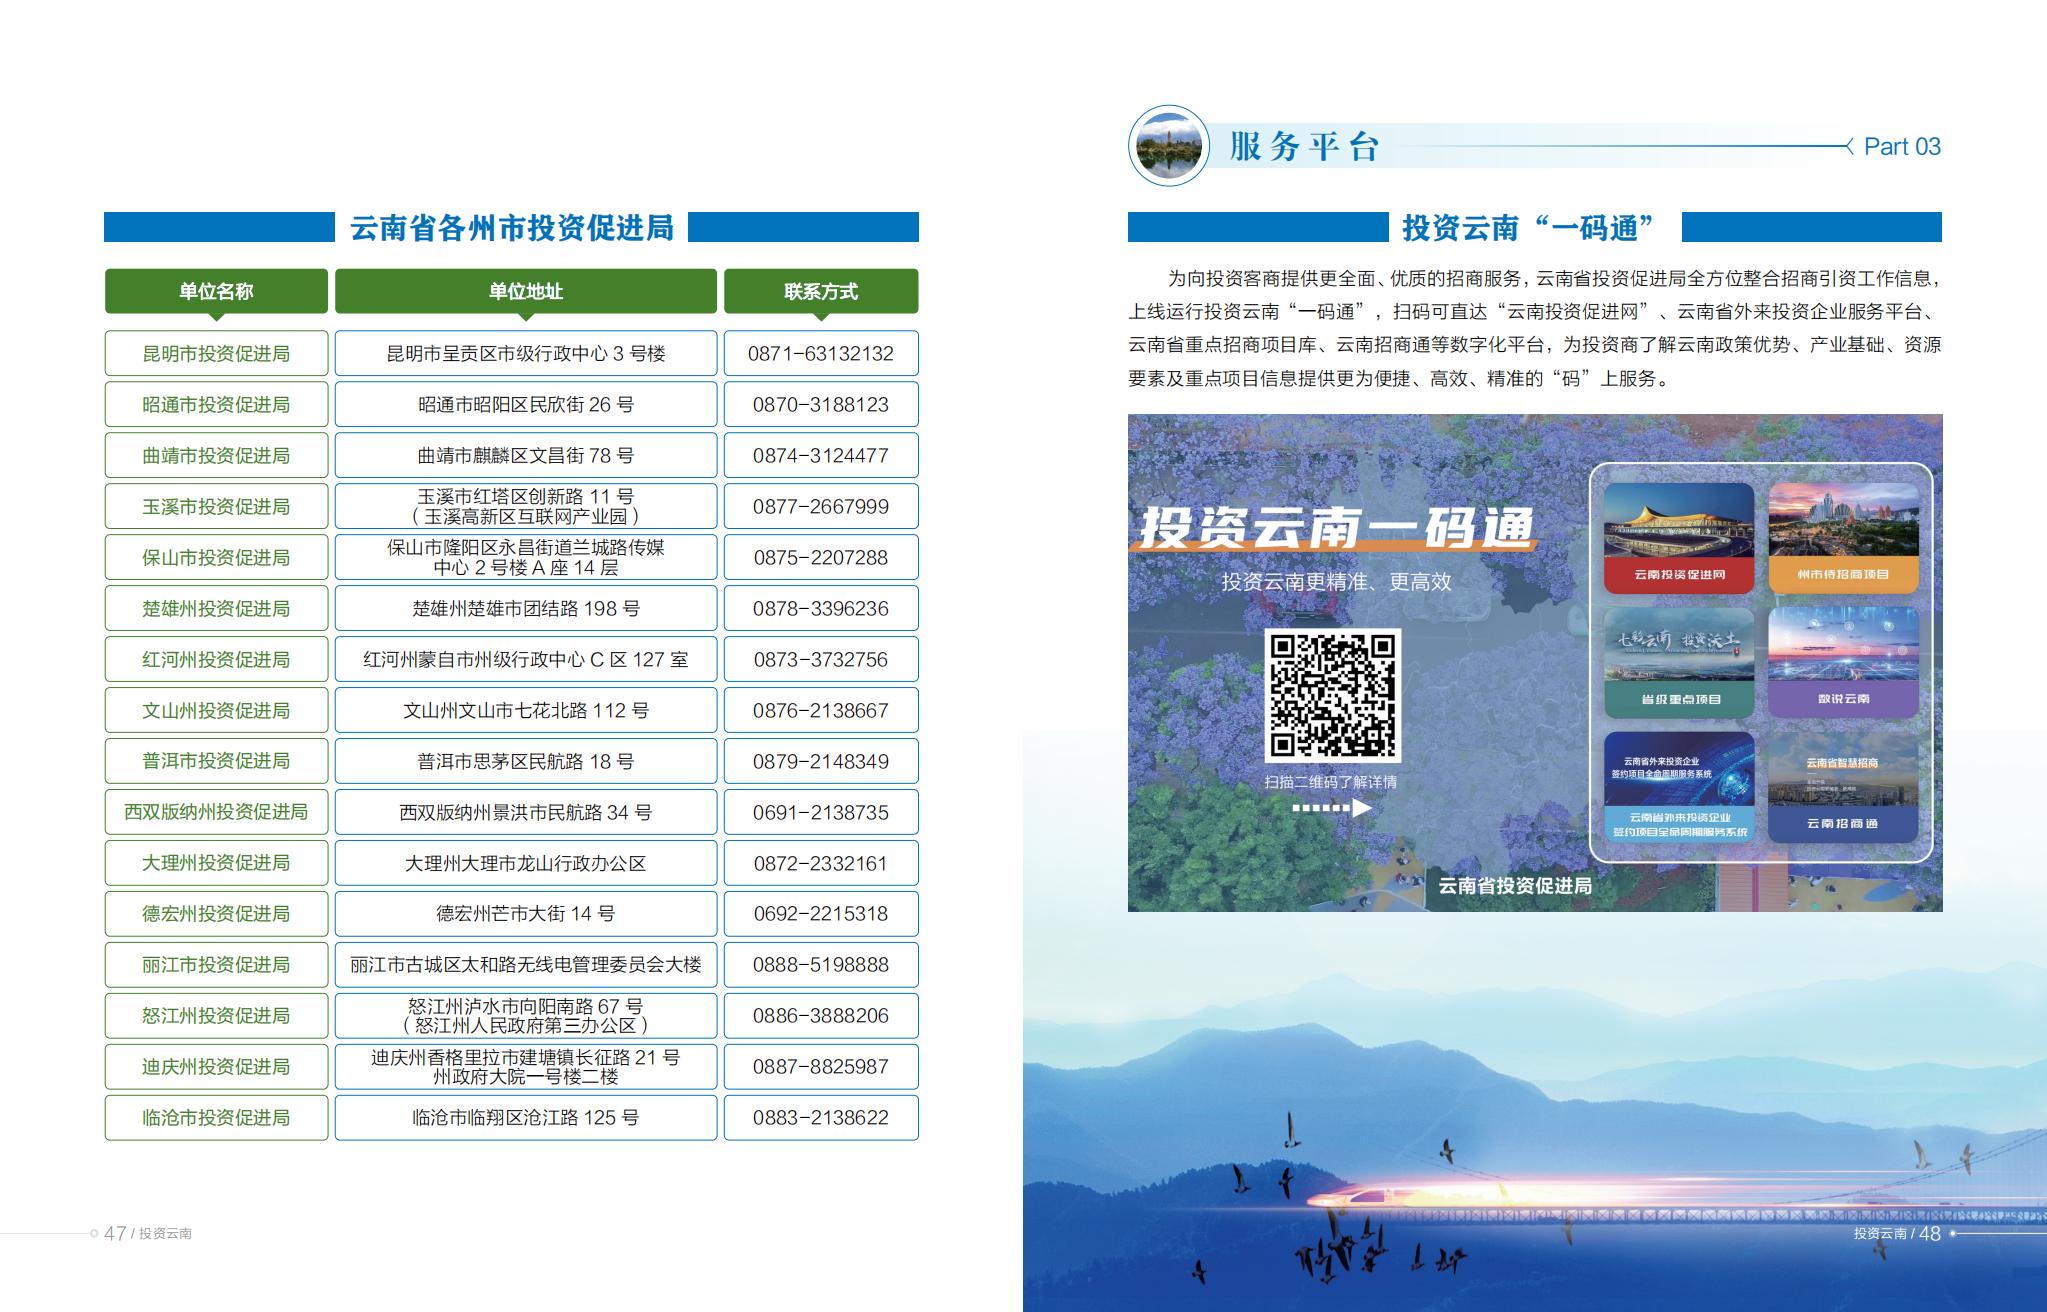Select the 丽江市投资促进局 cell
This screenshot has height=1312, width=2047.
pyautogui.click(x=216, y=965)
